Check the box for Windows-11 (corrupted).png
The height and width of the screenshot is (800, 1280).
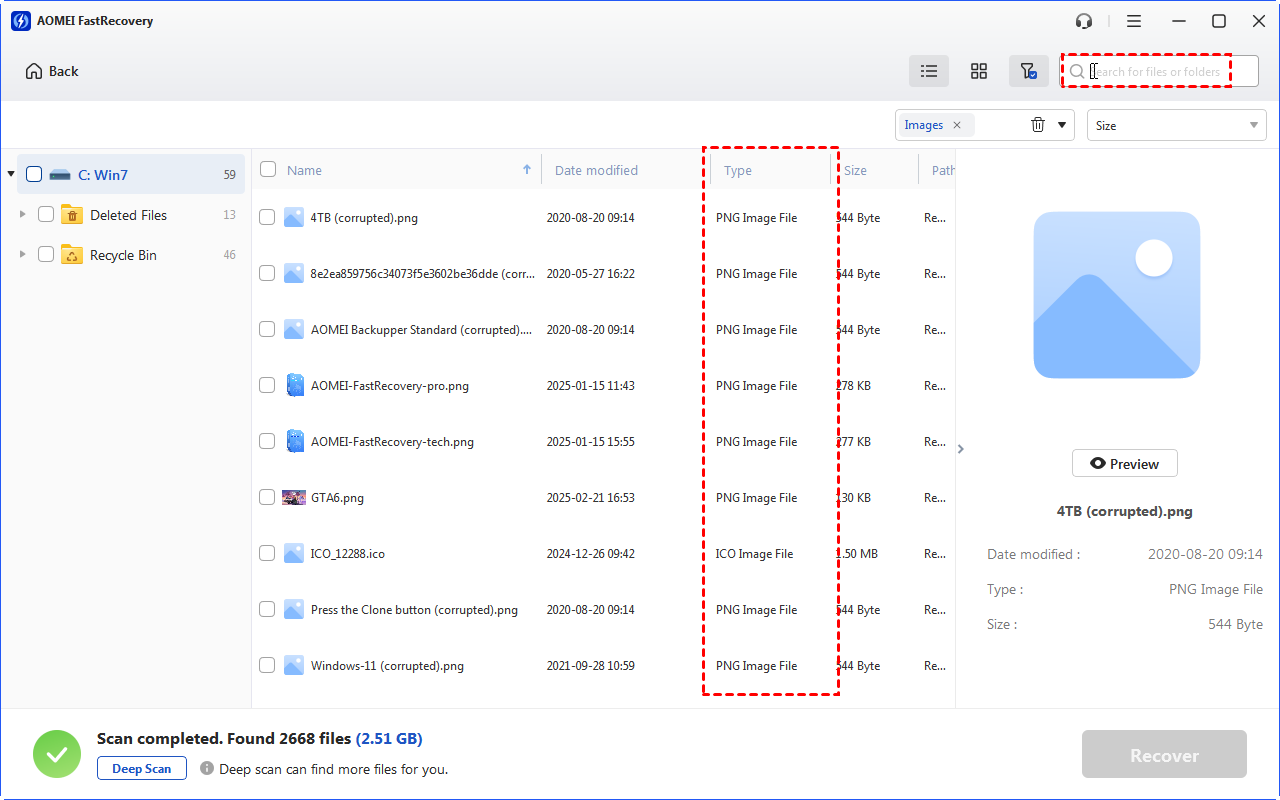pyautogui.click(x=267, y=665)
